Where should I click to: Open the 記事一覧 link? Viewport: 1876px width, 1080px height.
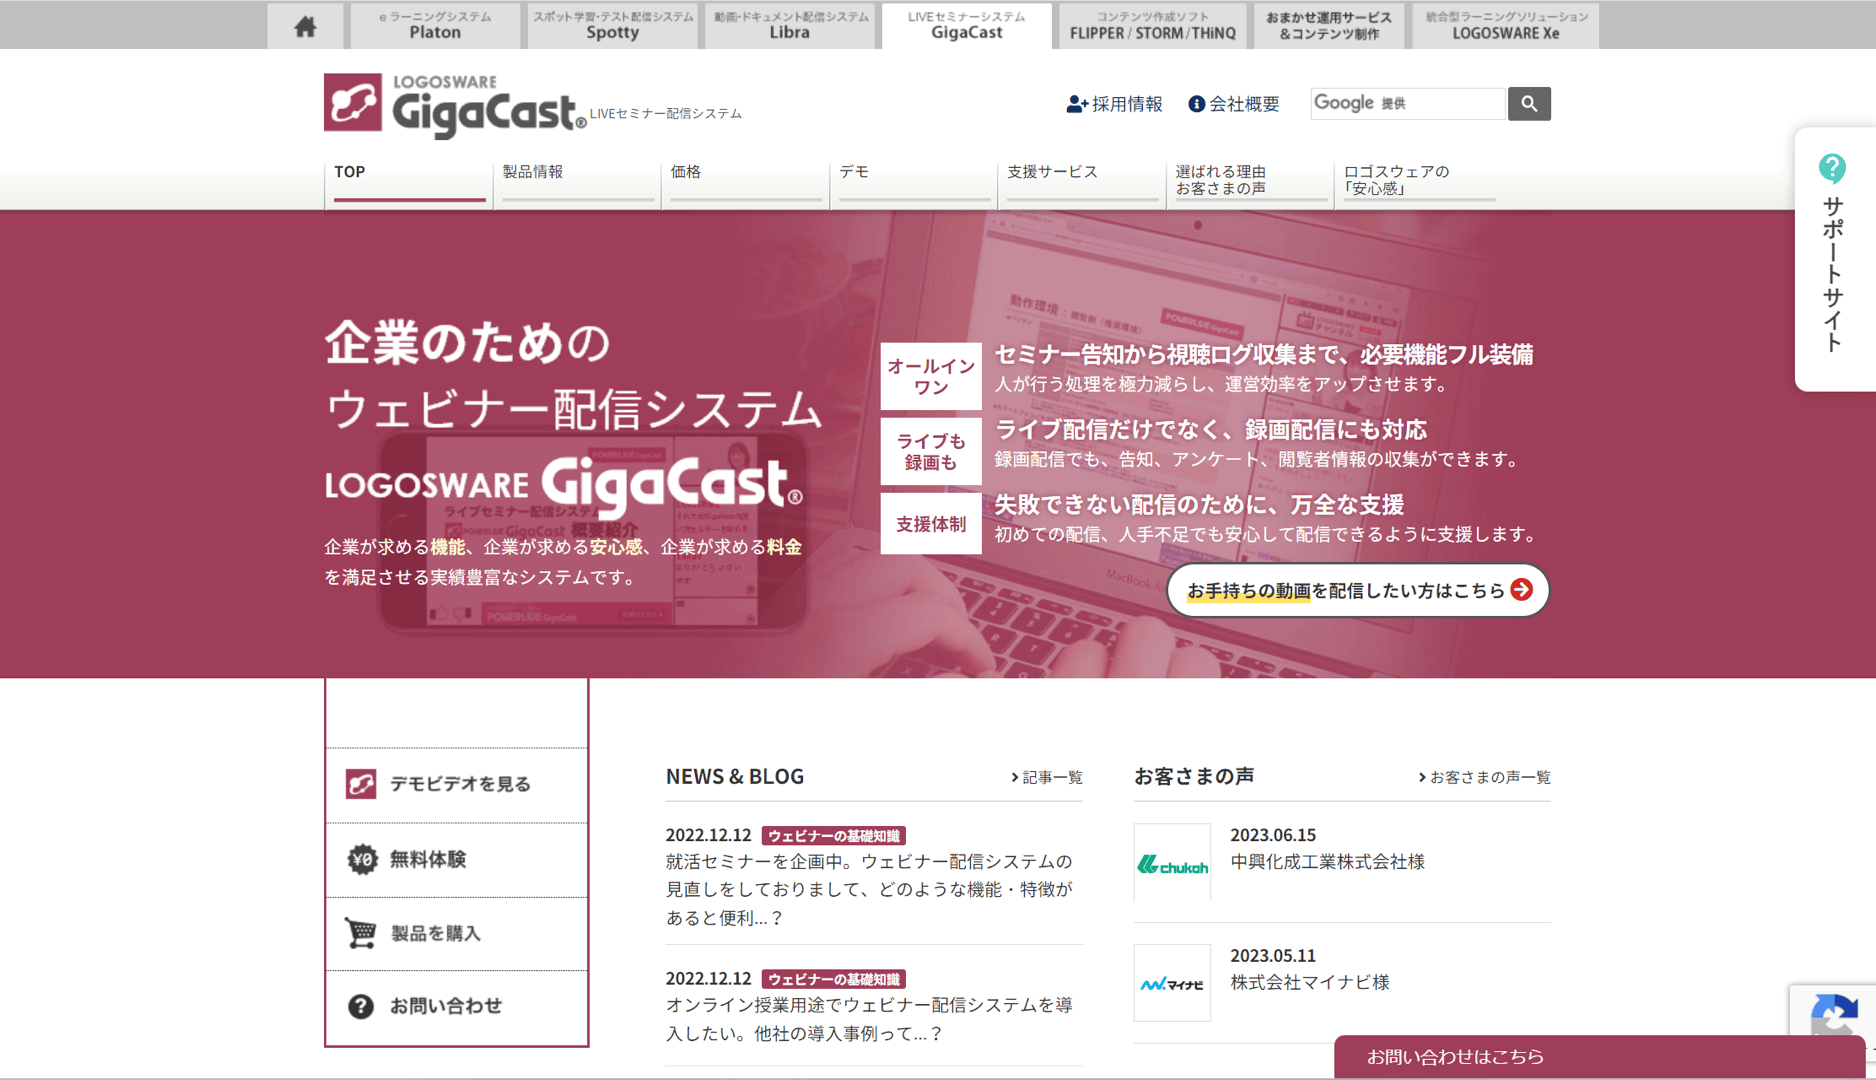click(1047, 777)
